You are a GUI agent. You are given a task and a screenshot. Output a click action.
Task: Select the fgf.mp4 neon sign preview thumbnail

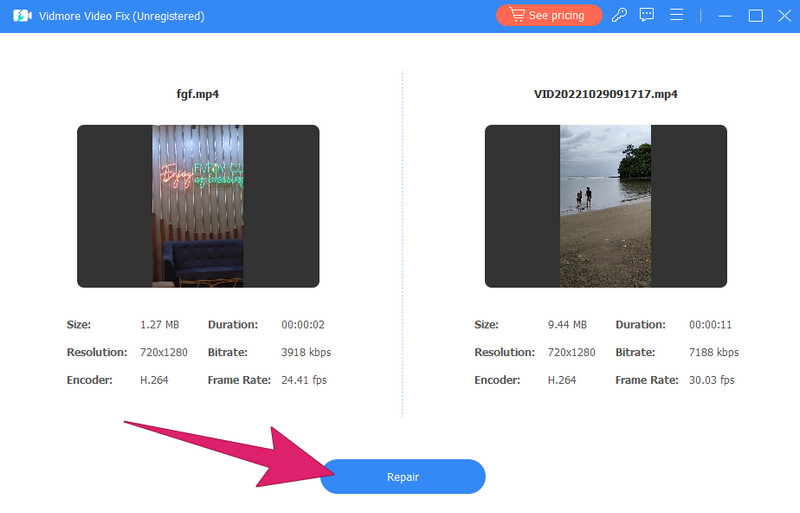[x=198, y=206]
